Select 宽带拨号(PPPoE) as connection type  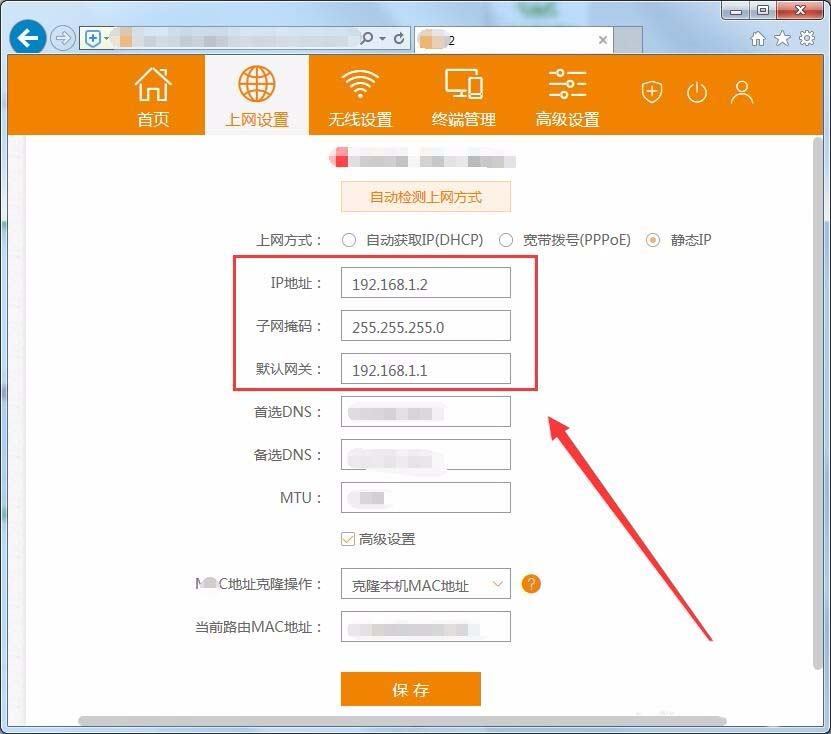click(506, 240)
